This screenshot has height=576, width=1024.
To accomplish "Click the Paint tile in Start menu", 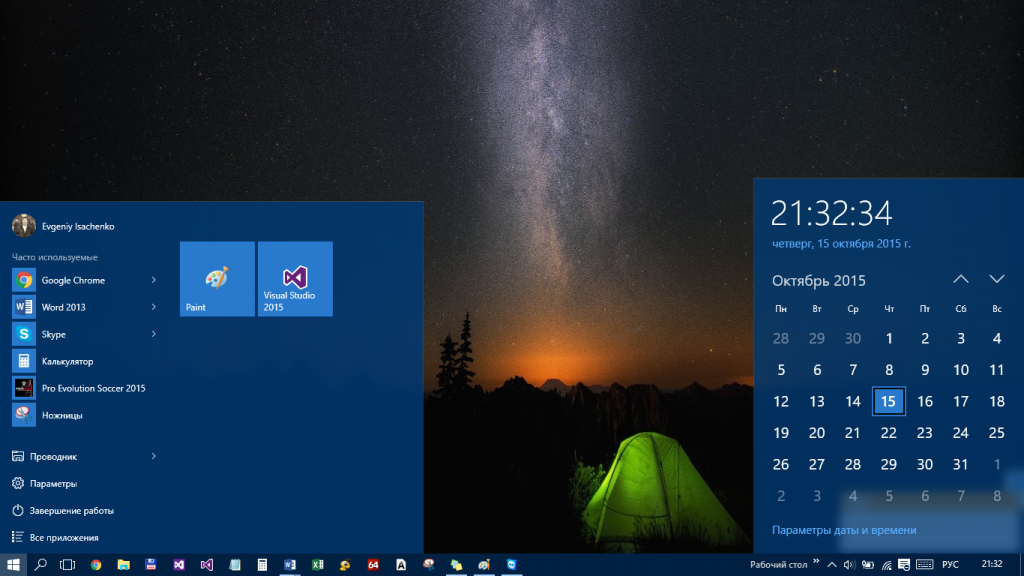I will coord(217,279).
